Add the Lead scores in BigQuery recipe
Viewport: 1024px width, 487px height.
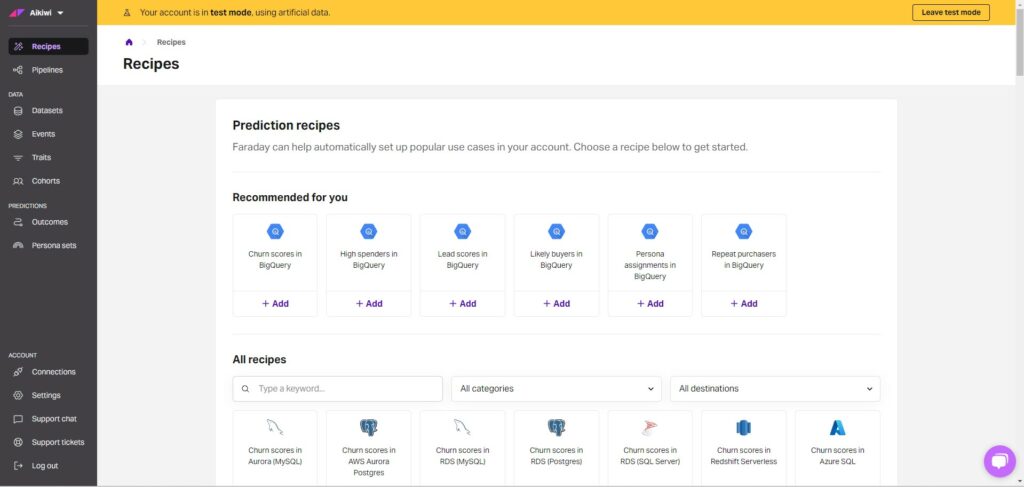click(x=462, y=303)
